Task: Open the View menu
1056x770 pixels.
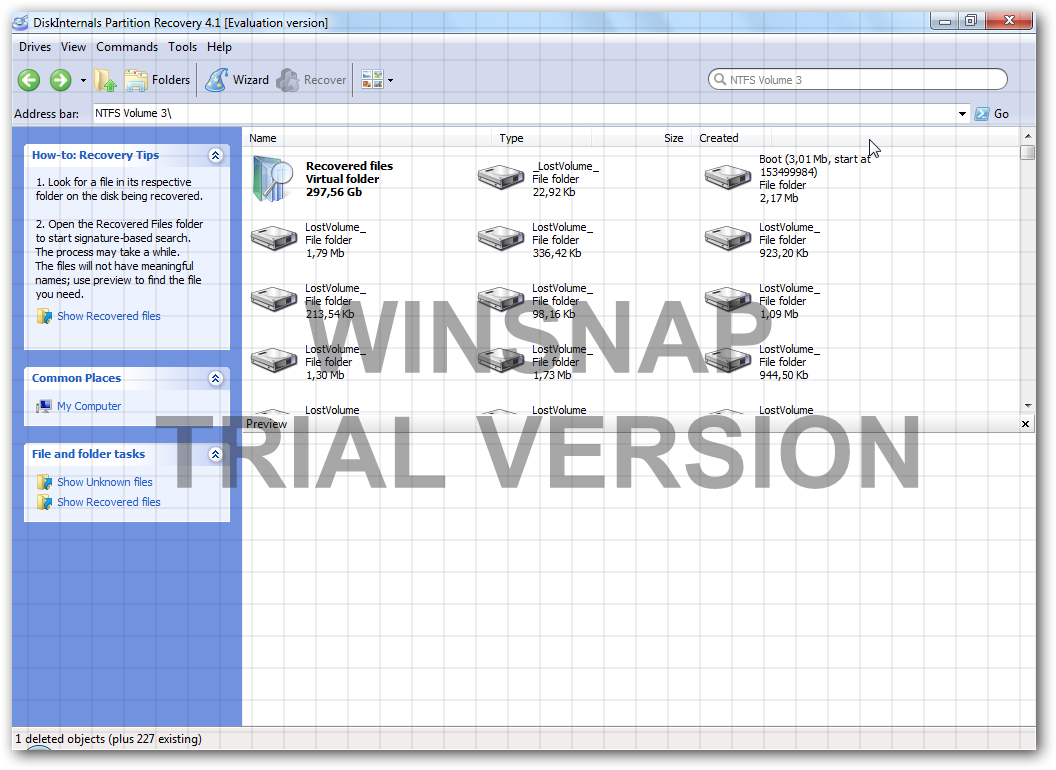Action: click(x=73, y=46)
